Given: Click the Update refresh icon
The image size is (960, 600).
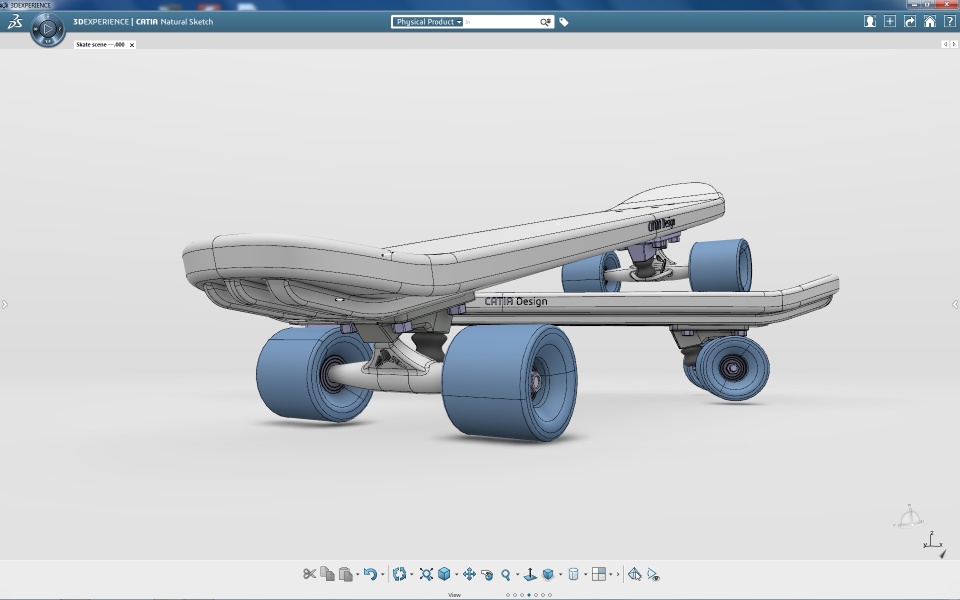Looking at the screenshot, I should coord(399,574).
